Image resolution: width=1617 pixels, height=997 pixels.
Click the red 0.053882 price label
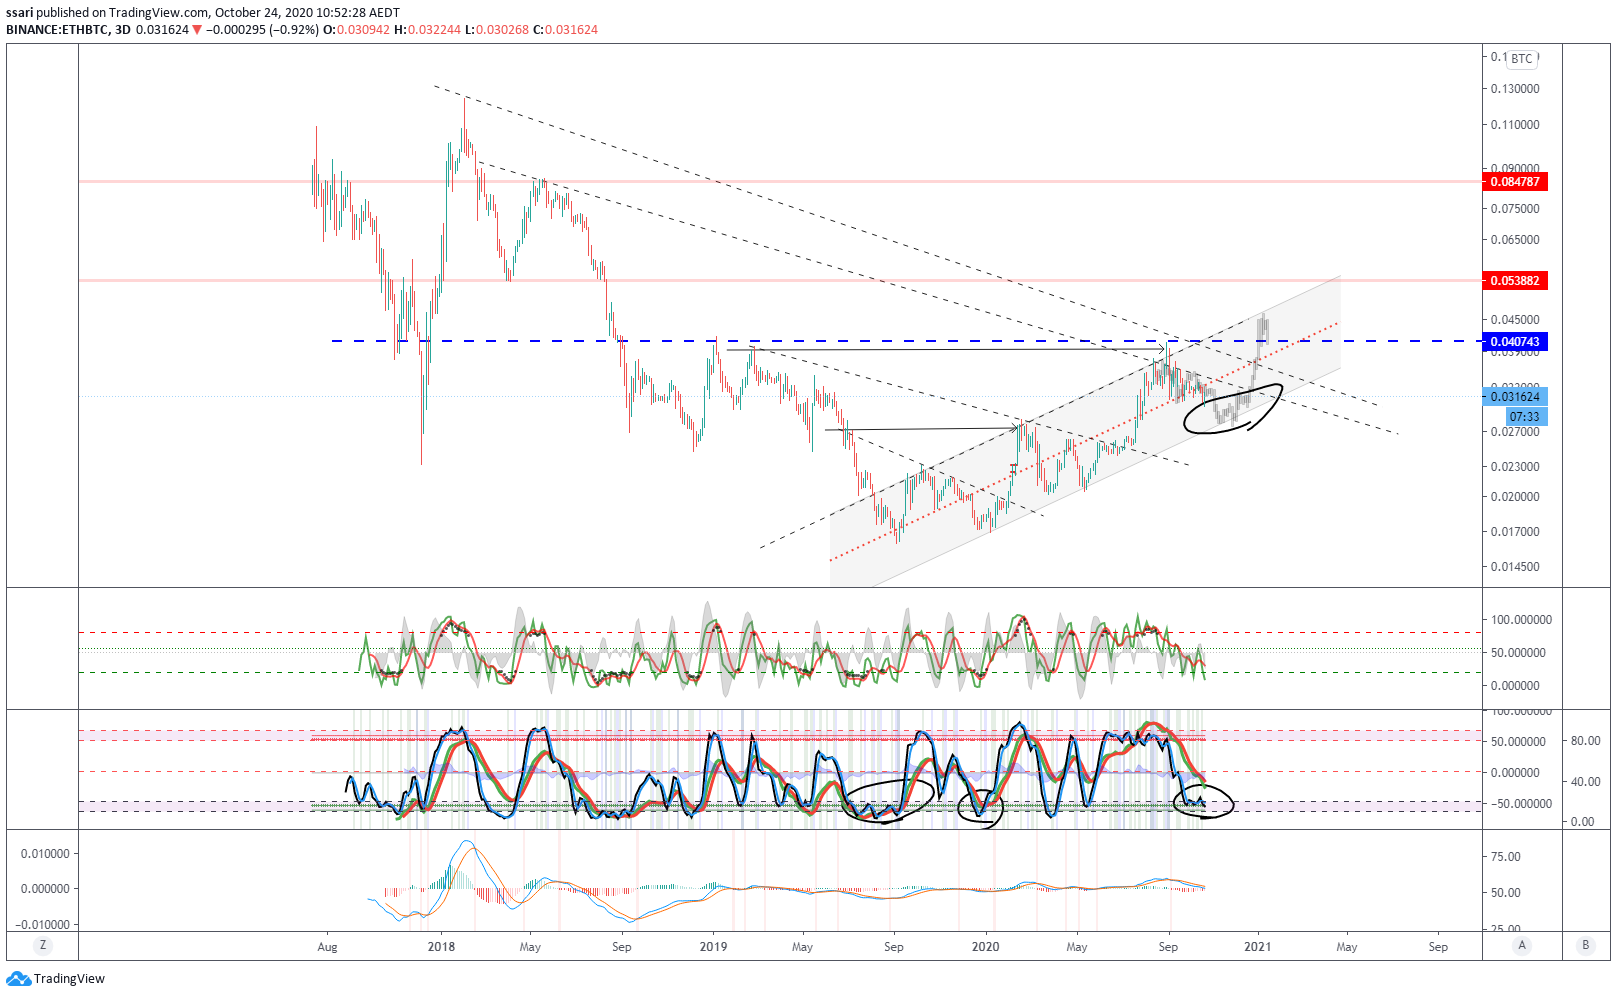(1514, 281)
